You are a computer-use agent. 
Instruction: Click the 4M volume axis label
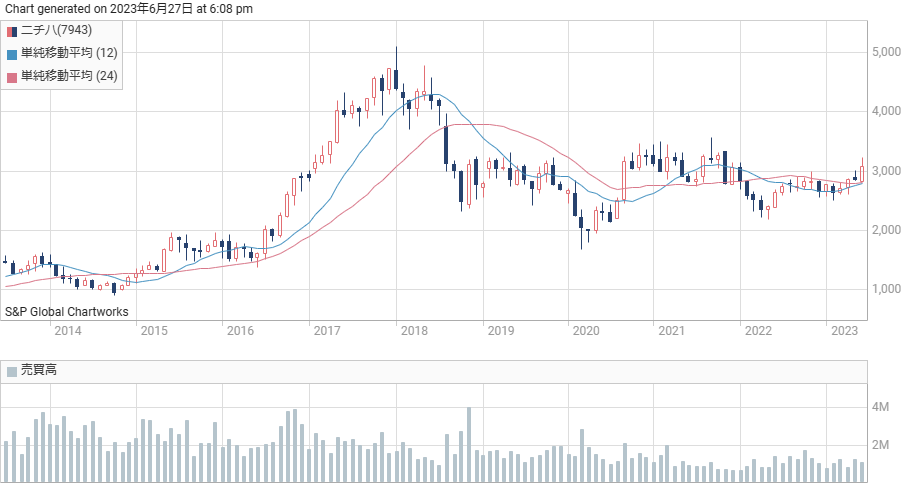coord(880,407)
